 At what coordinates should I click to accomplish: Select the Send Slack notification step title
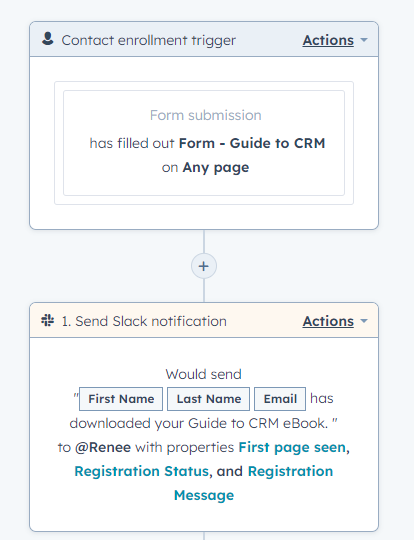144,321
